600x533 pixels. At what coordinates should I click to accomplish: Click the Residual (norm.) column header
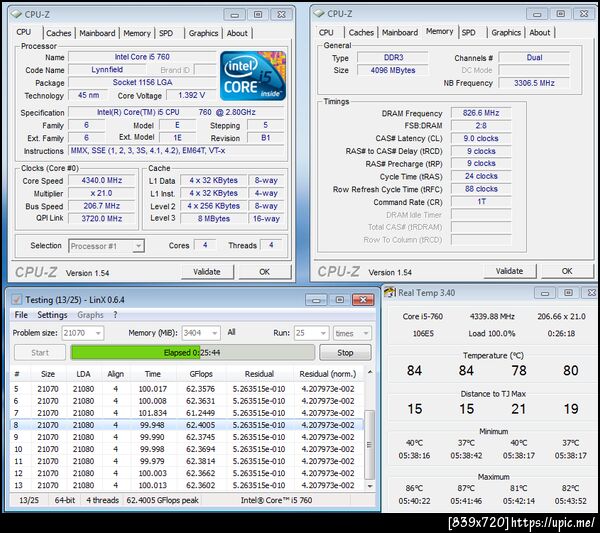tap(328, 374)
